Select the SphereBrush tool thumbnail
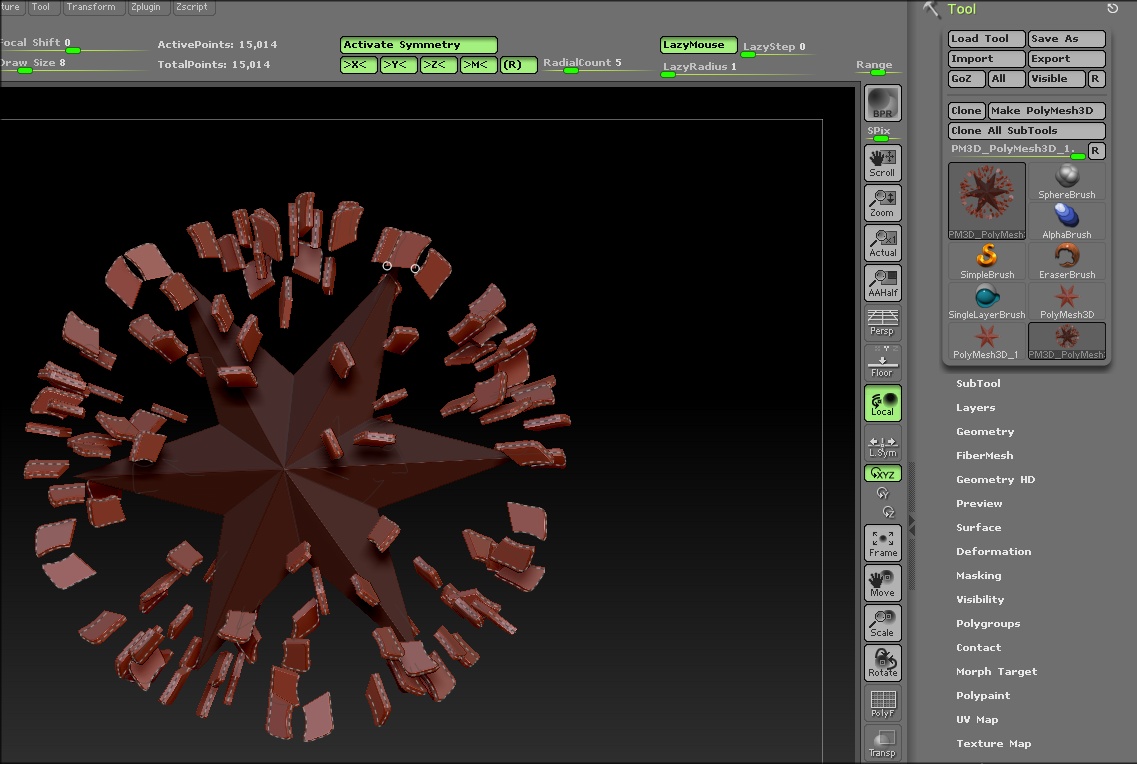This screenshot has width=1137, height=764. pyautogui.click(x=1066, y=182)
